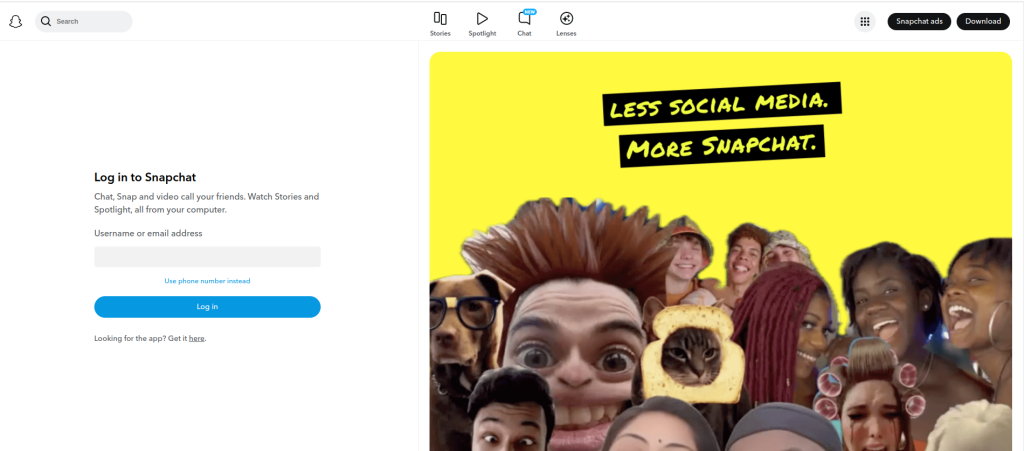Select the Stories text label
Screen dimensions: 1024x451
440,34
